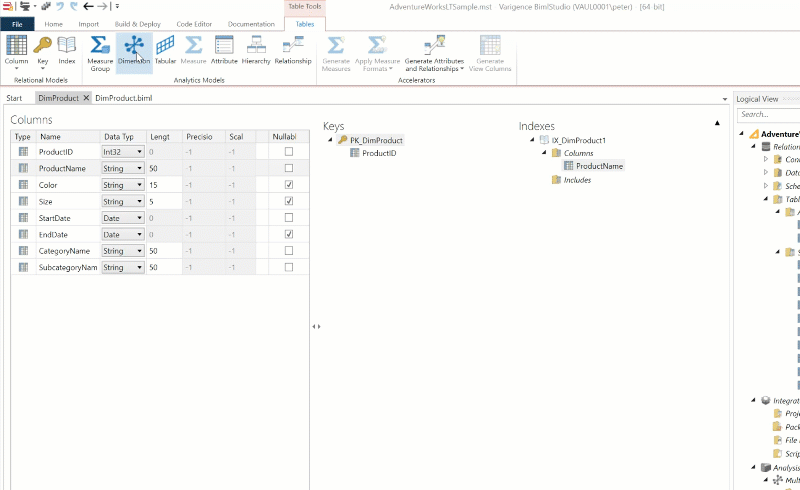Viewport: 800px width, 490px height.
Task: Switch to the Code Editor ribbon tab
Action: tap(194, 24)
